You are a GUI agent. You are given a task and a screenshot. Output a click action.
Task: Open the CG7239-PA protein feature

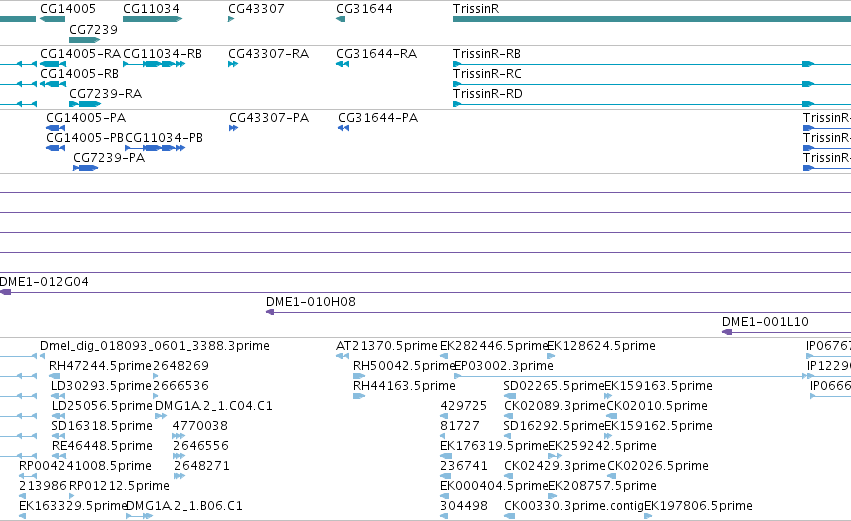pyautogui.click(x=86, y=168)
